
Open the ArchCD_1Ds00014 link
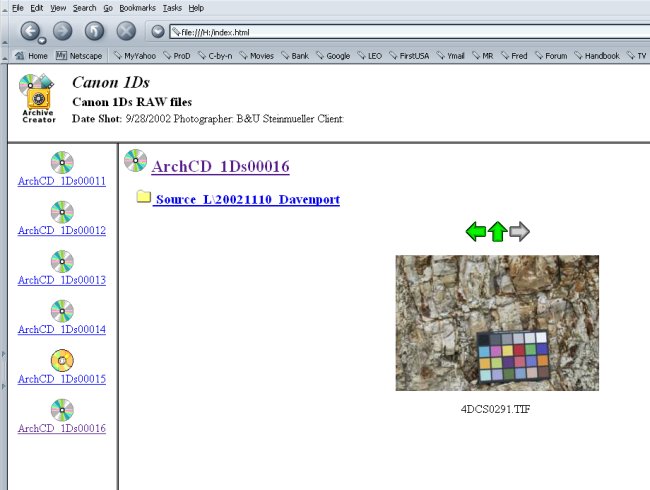62,330
